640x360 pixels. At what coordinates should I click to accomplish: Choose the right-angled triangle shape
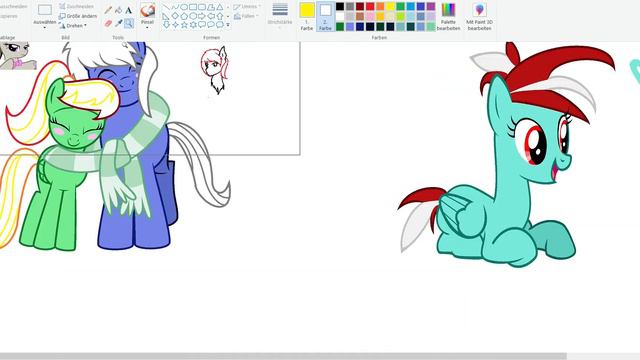165,16
